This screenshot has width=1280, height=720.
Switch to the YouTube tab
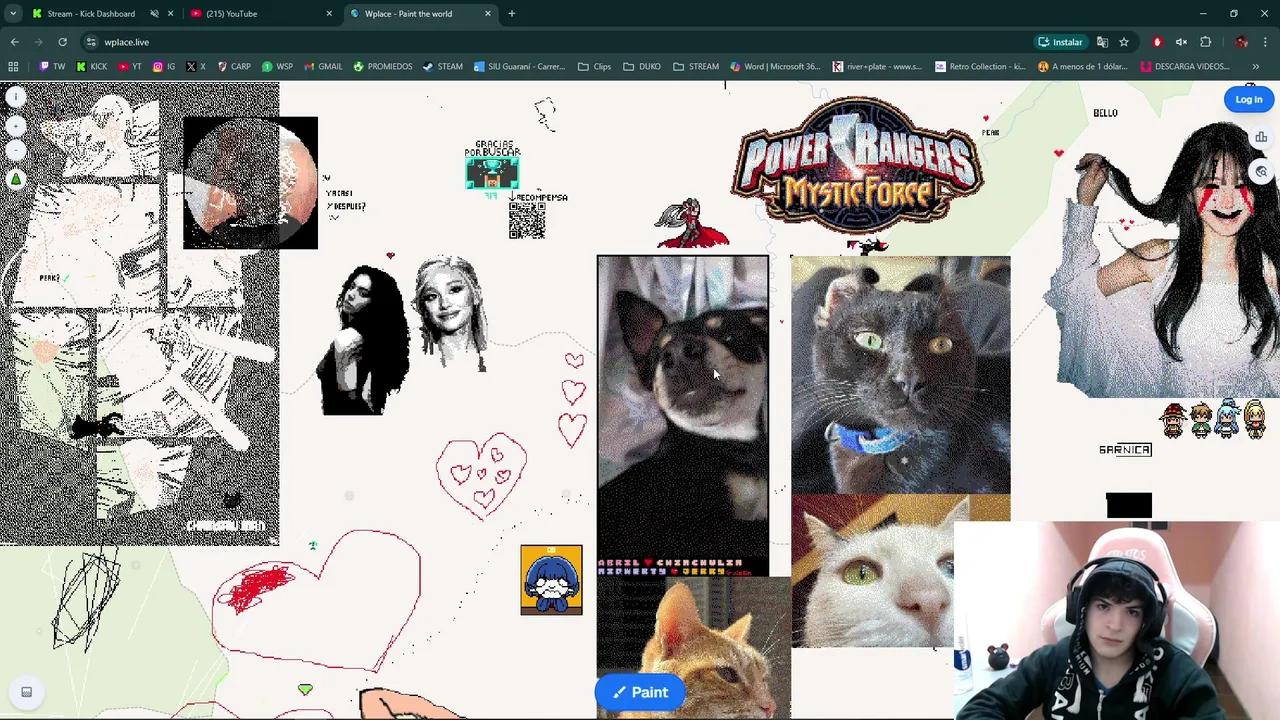pos(231,14)
